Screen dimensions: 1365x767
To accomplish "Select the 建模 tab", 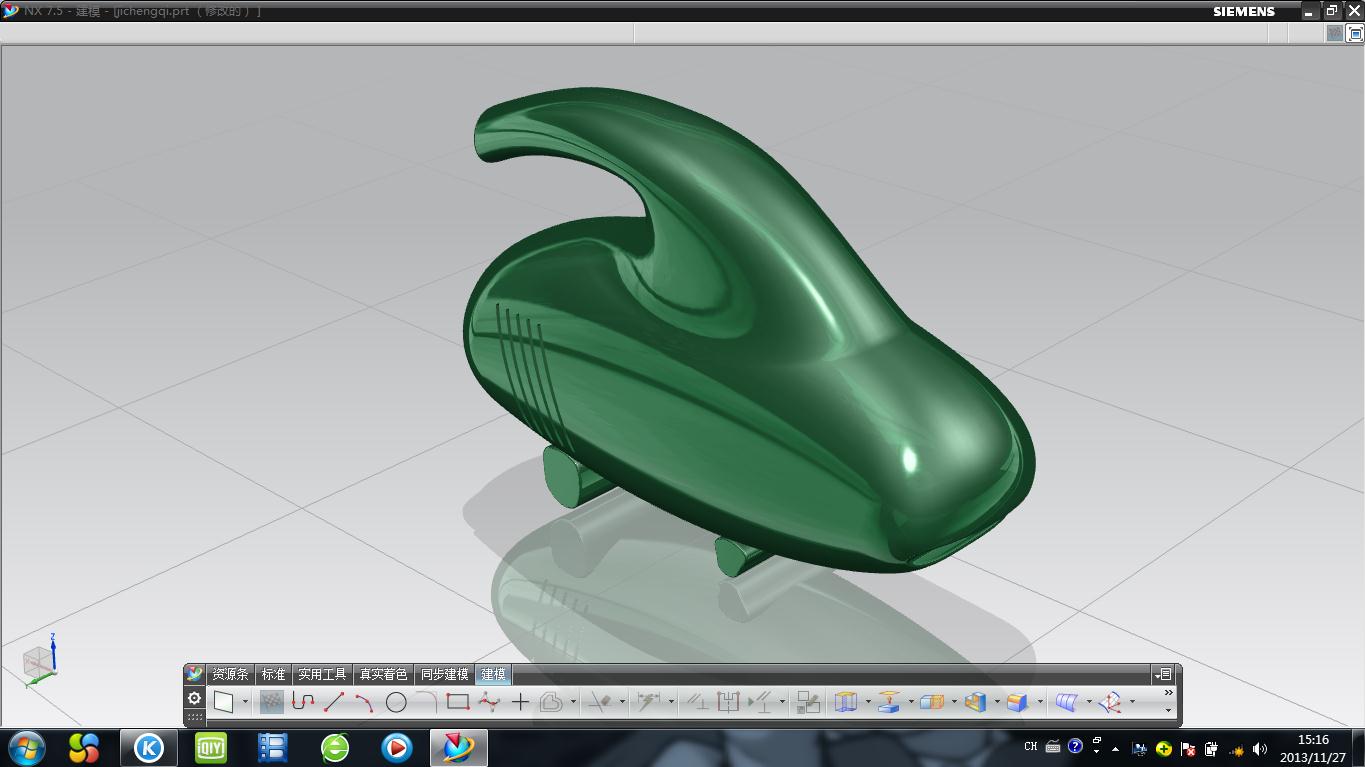I will pos(494,674).
